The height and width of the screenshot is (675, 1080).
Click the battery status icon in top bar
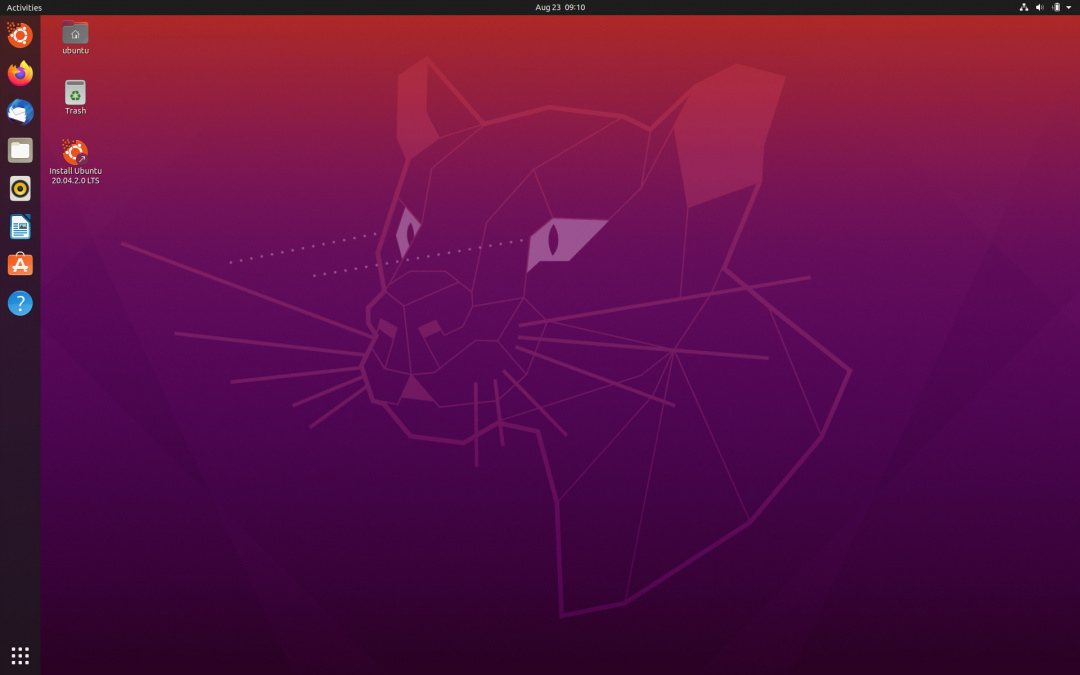coord(1055,7)
